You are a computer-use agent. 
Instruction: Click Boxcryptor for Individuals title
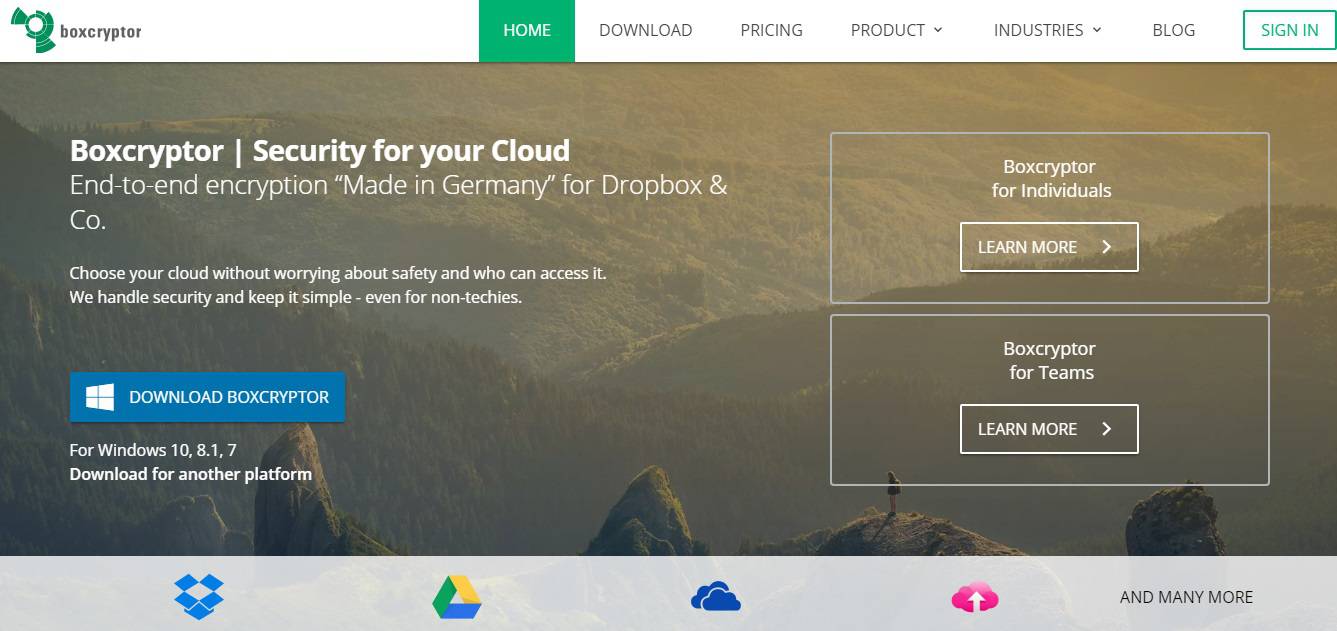[1050, 178]
